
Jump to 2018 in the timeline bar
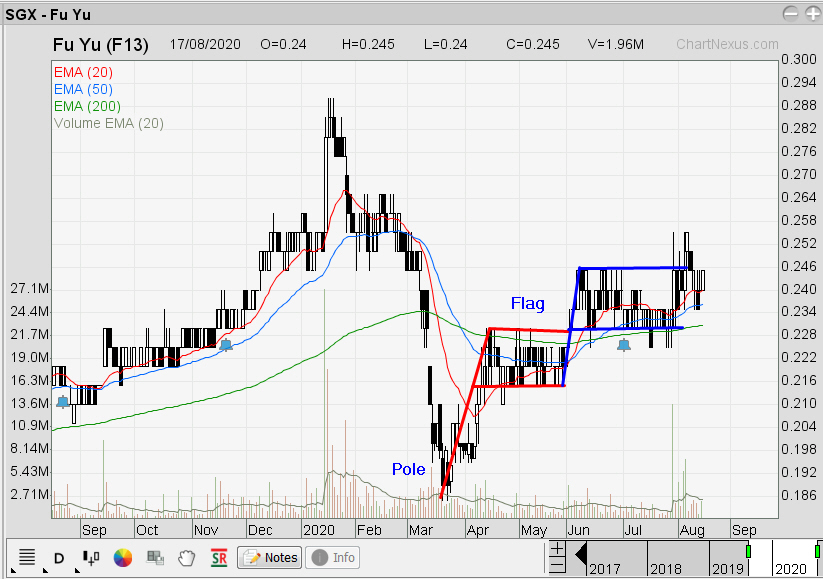click(666, 569)
